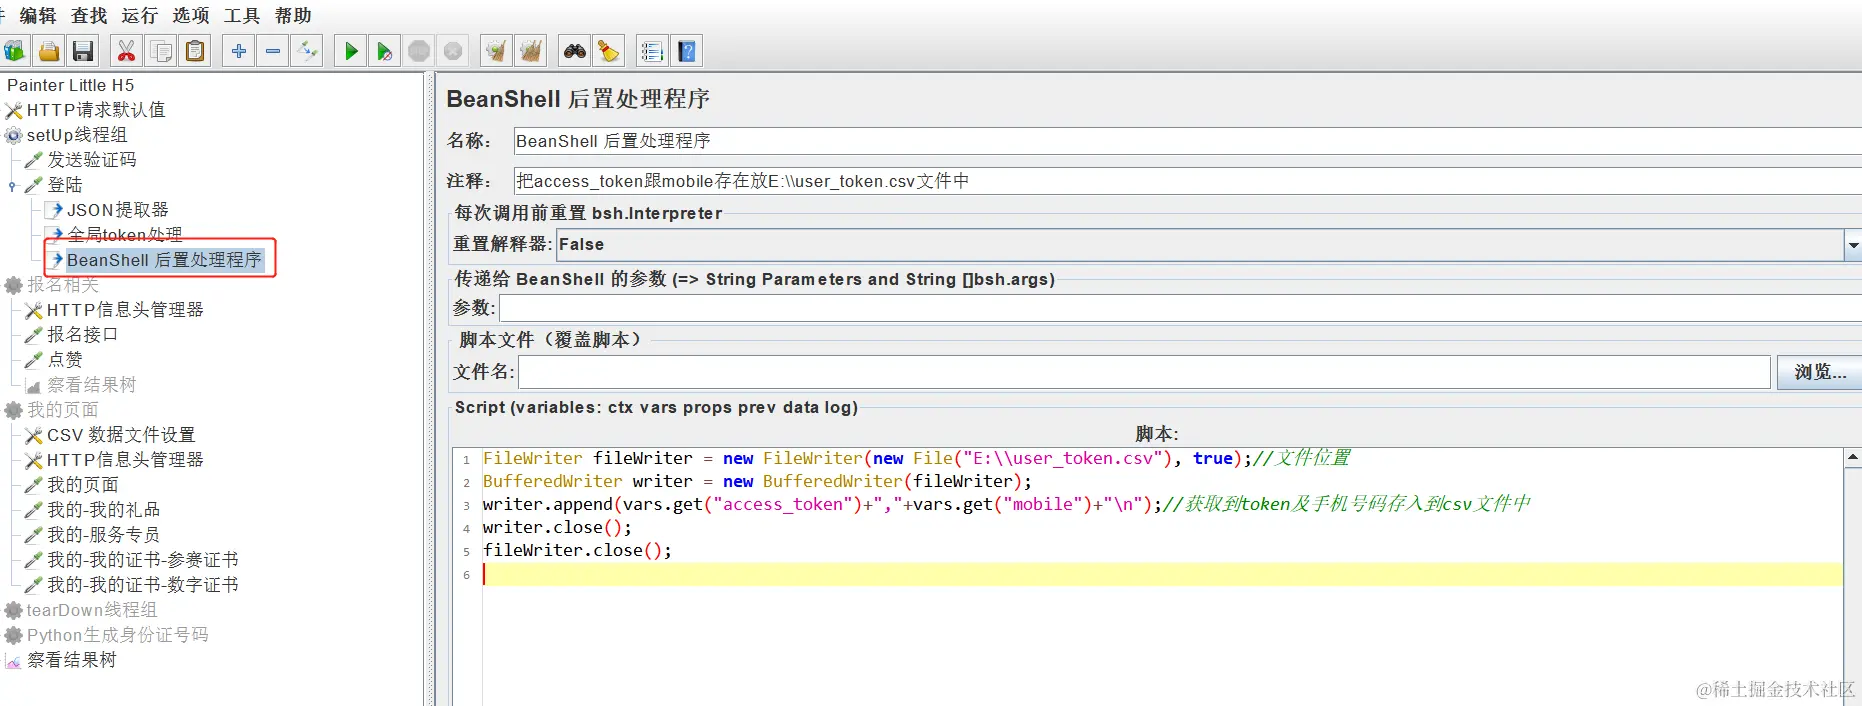Viewport: 1862px width, 706px height.
Task: Open the Function Helper list icon
Action: pos(652,51)
